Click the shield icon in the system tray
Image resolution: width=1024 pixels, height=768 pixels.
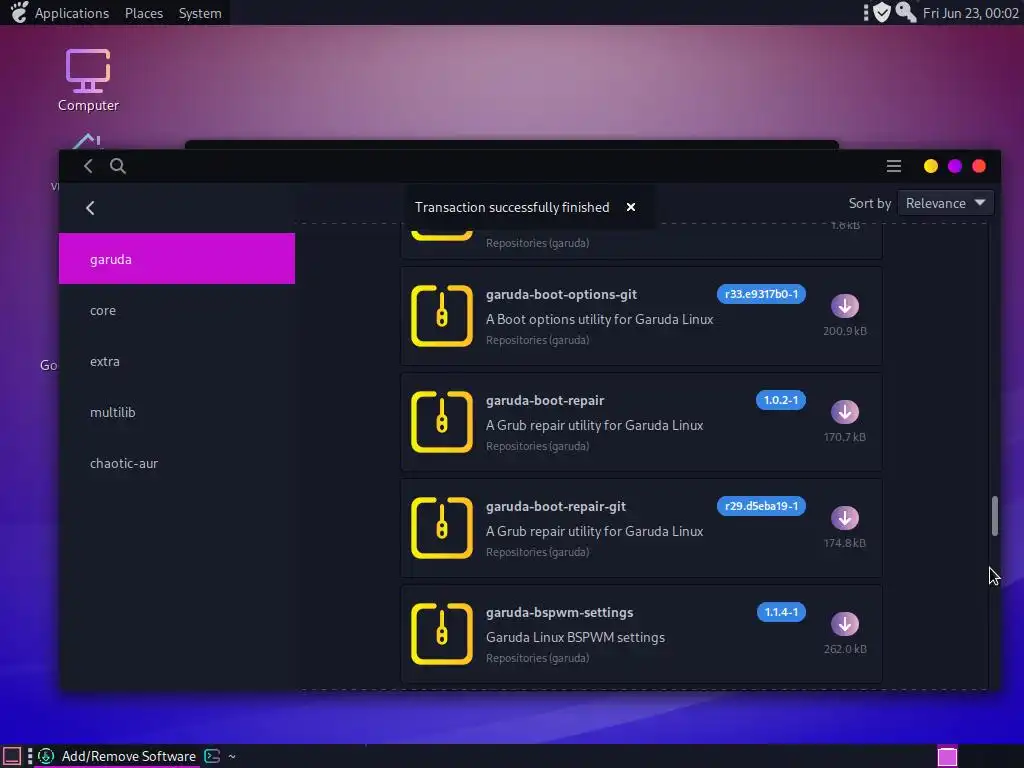click(882, 12)
